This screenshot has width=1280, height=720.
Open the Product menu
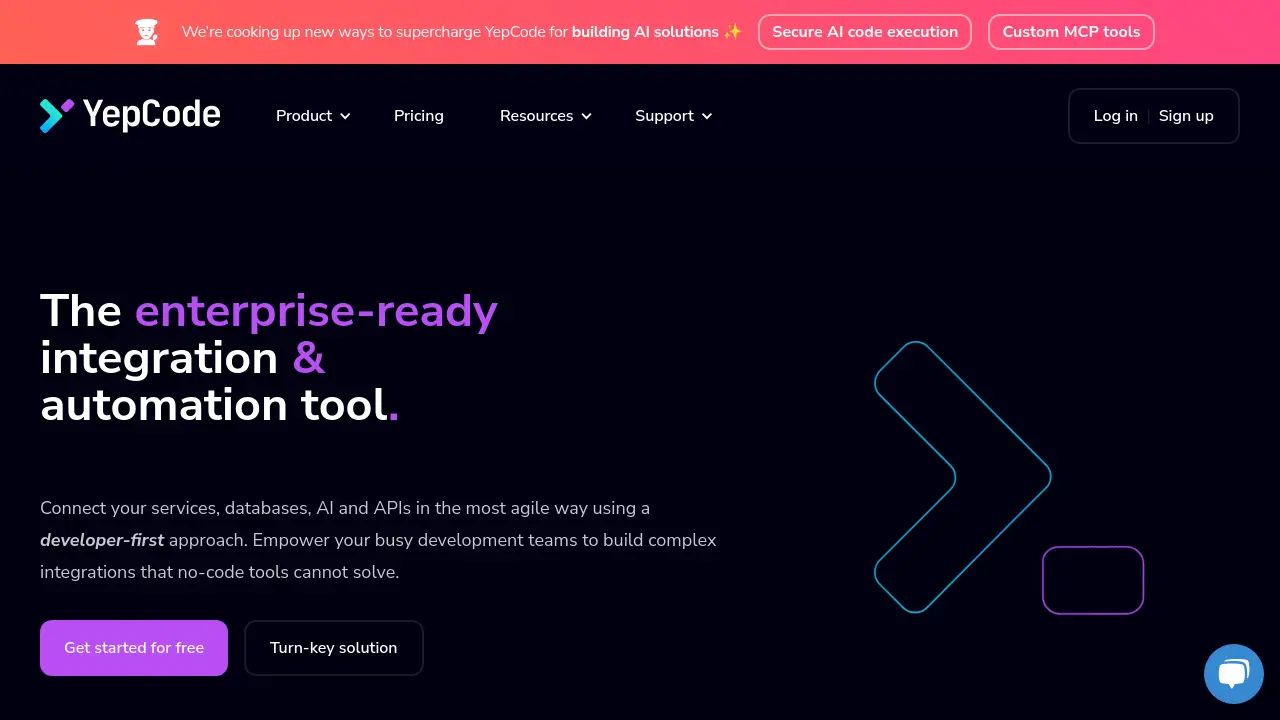[x=304, y=116]
